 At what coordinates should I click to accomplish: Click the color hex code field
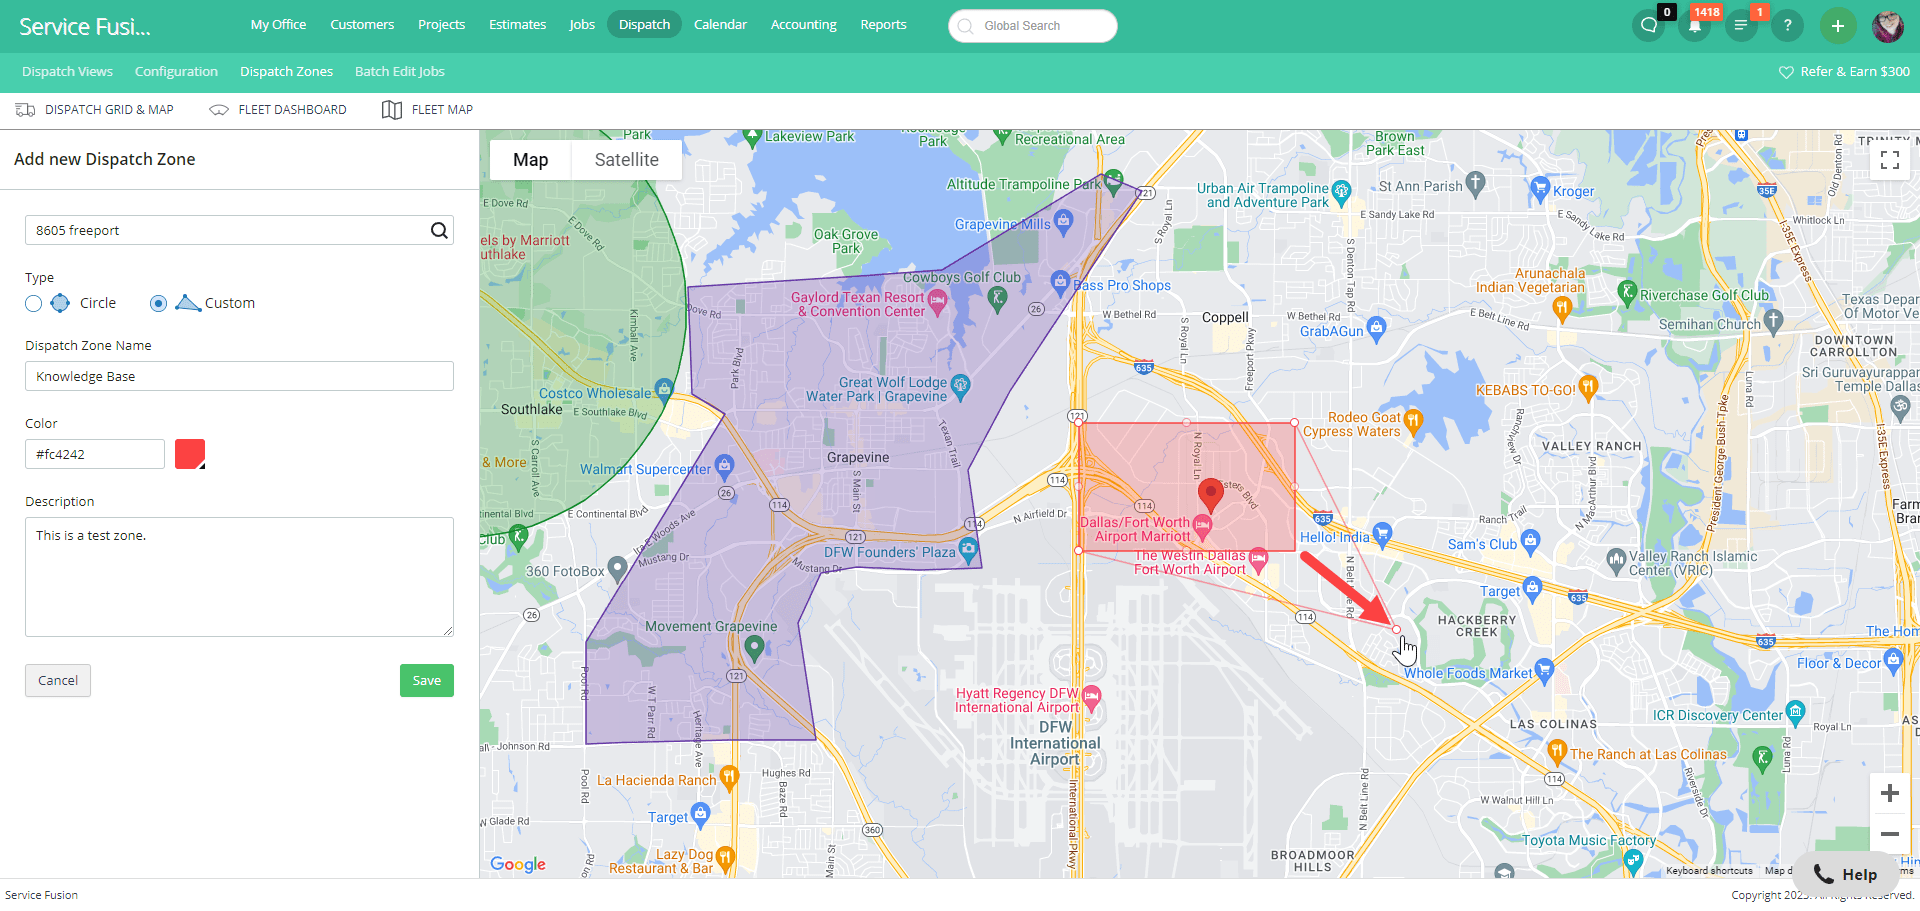tap(95, 455)
